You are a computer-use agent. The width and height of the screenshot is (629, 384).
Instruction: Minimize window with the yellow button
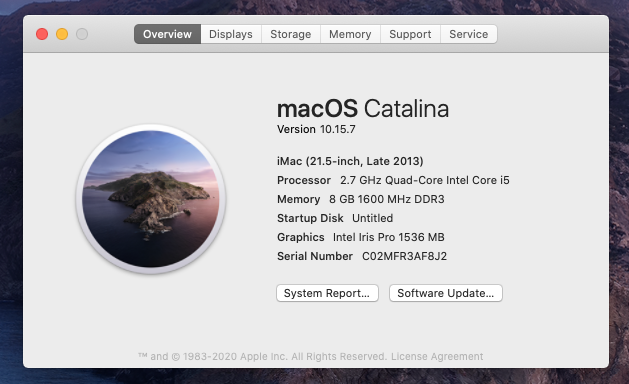click(62, 34)
